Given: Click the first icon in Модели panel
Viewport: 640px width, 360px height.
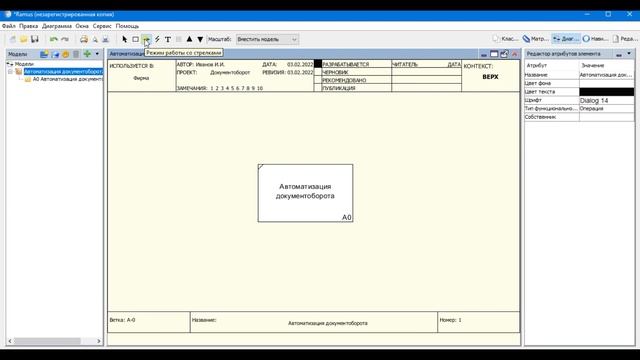Looking at the screenshot, I should pos(44,54).
